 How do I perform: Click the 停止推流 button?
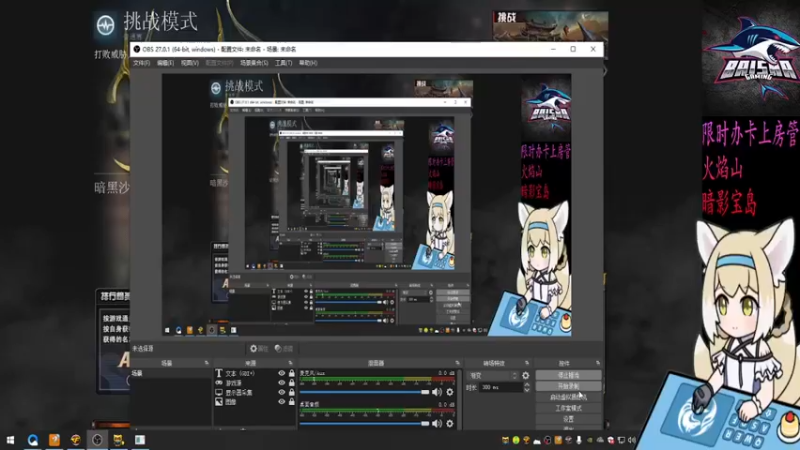[x=568, y=375]
